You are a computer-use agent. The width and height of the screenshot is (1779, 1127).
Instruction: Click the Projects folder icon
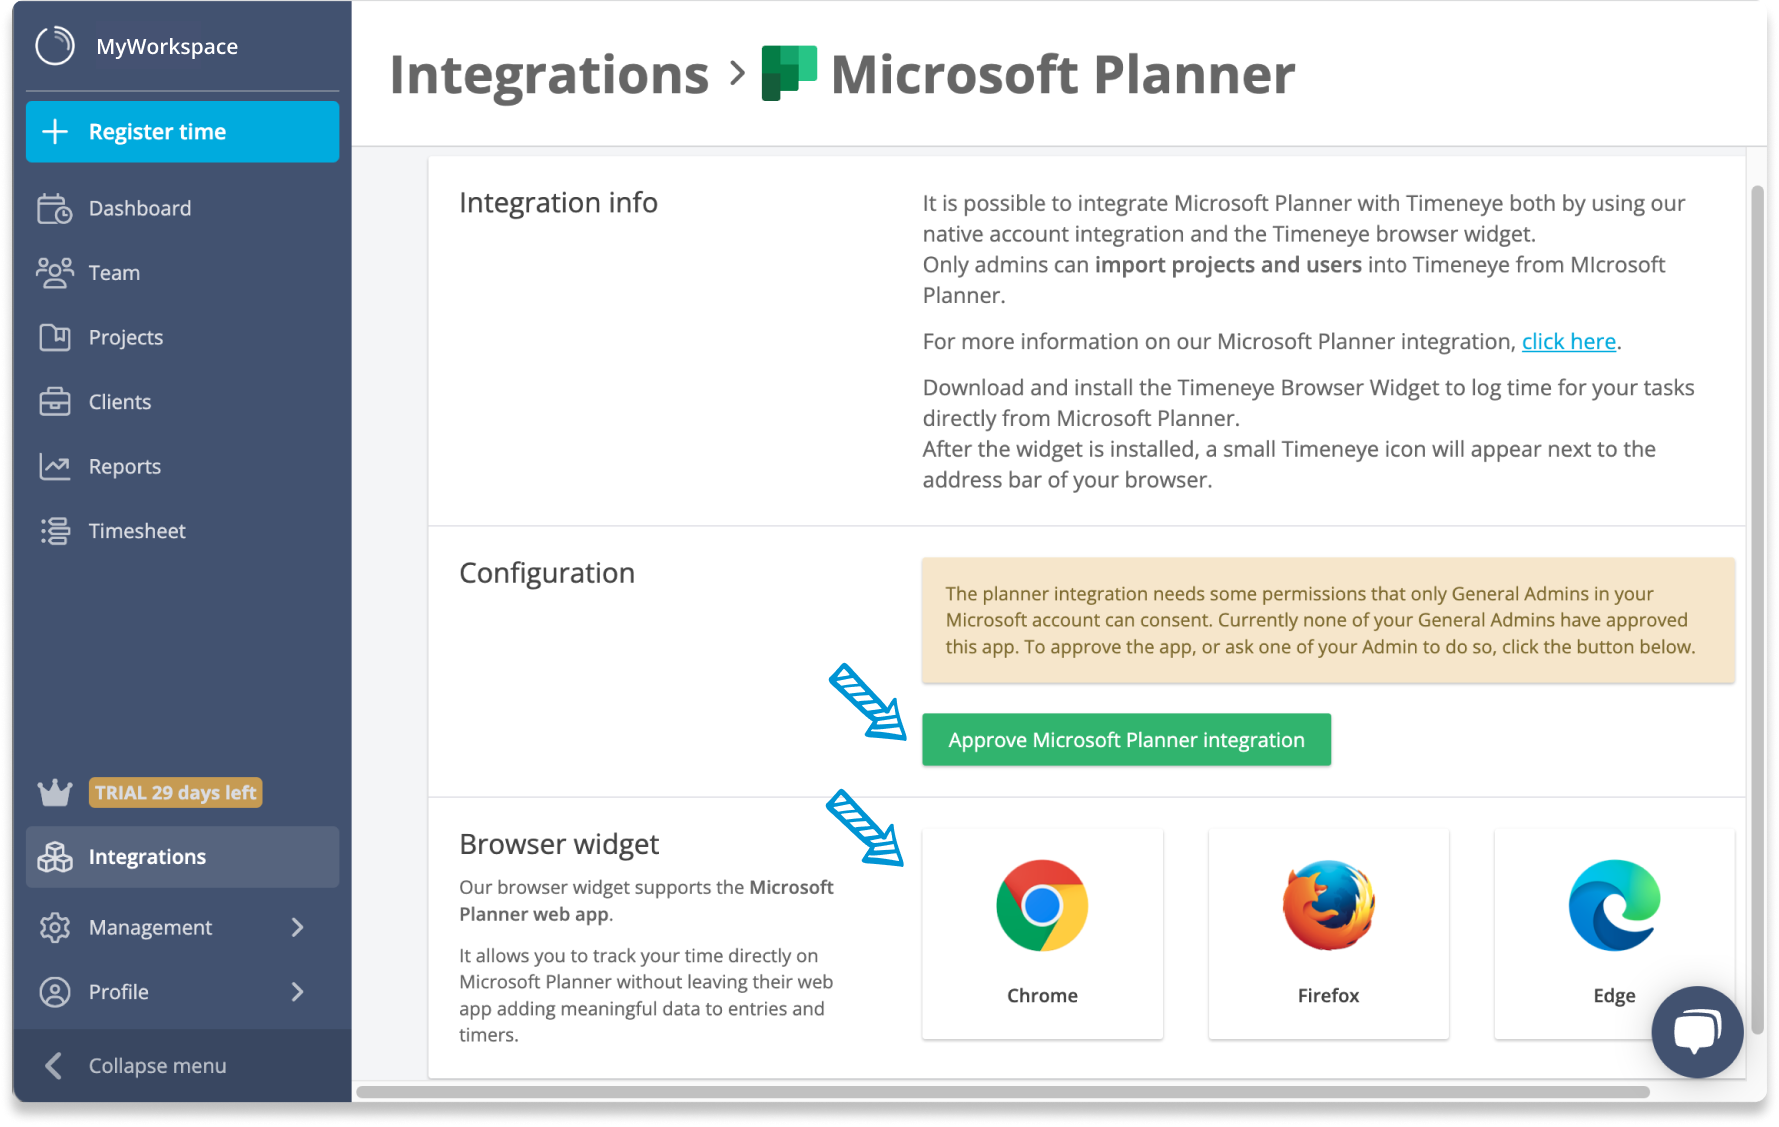pos(55,337)
